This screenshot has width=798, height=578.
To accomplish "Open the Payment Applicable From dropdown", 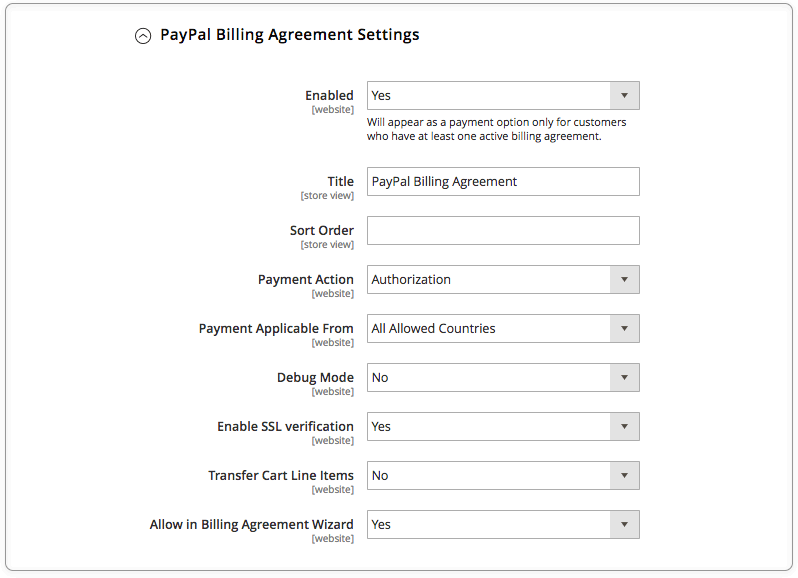I will pyautogui.click(x=489, y=329).
